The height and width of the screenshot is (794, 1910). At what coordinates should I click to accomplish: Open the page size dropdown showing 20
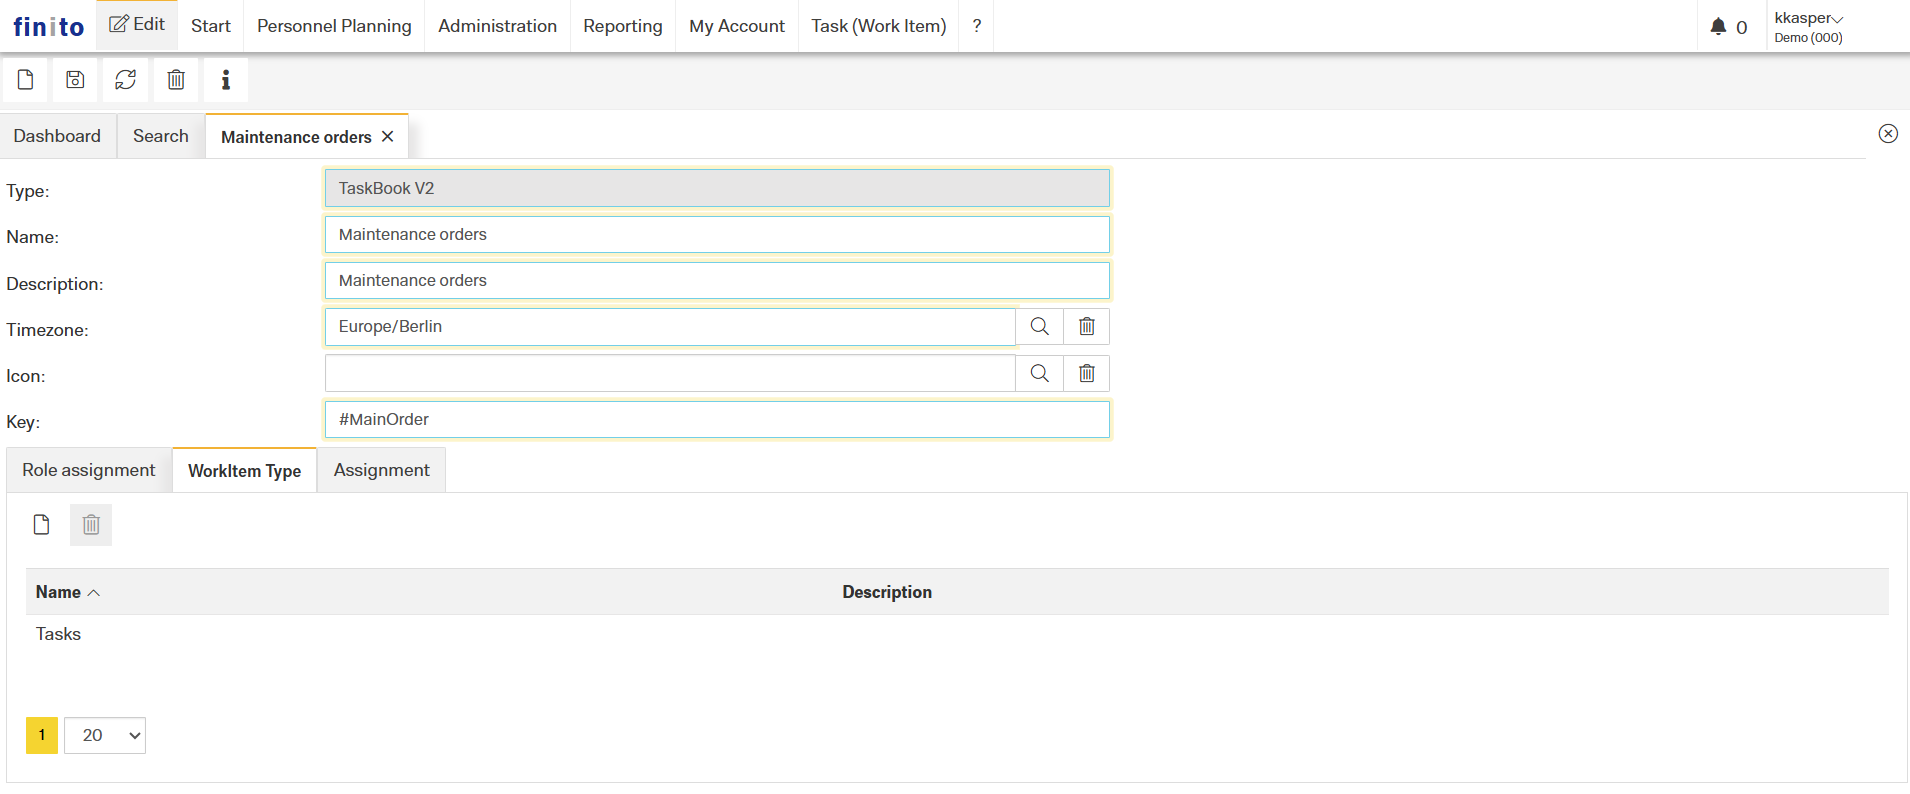(x=105, y=735)
